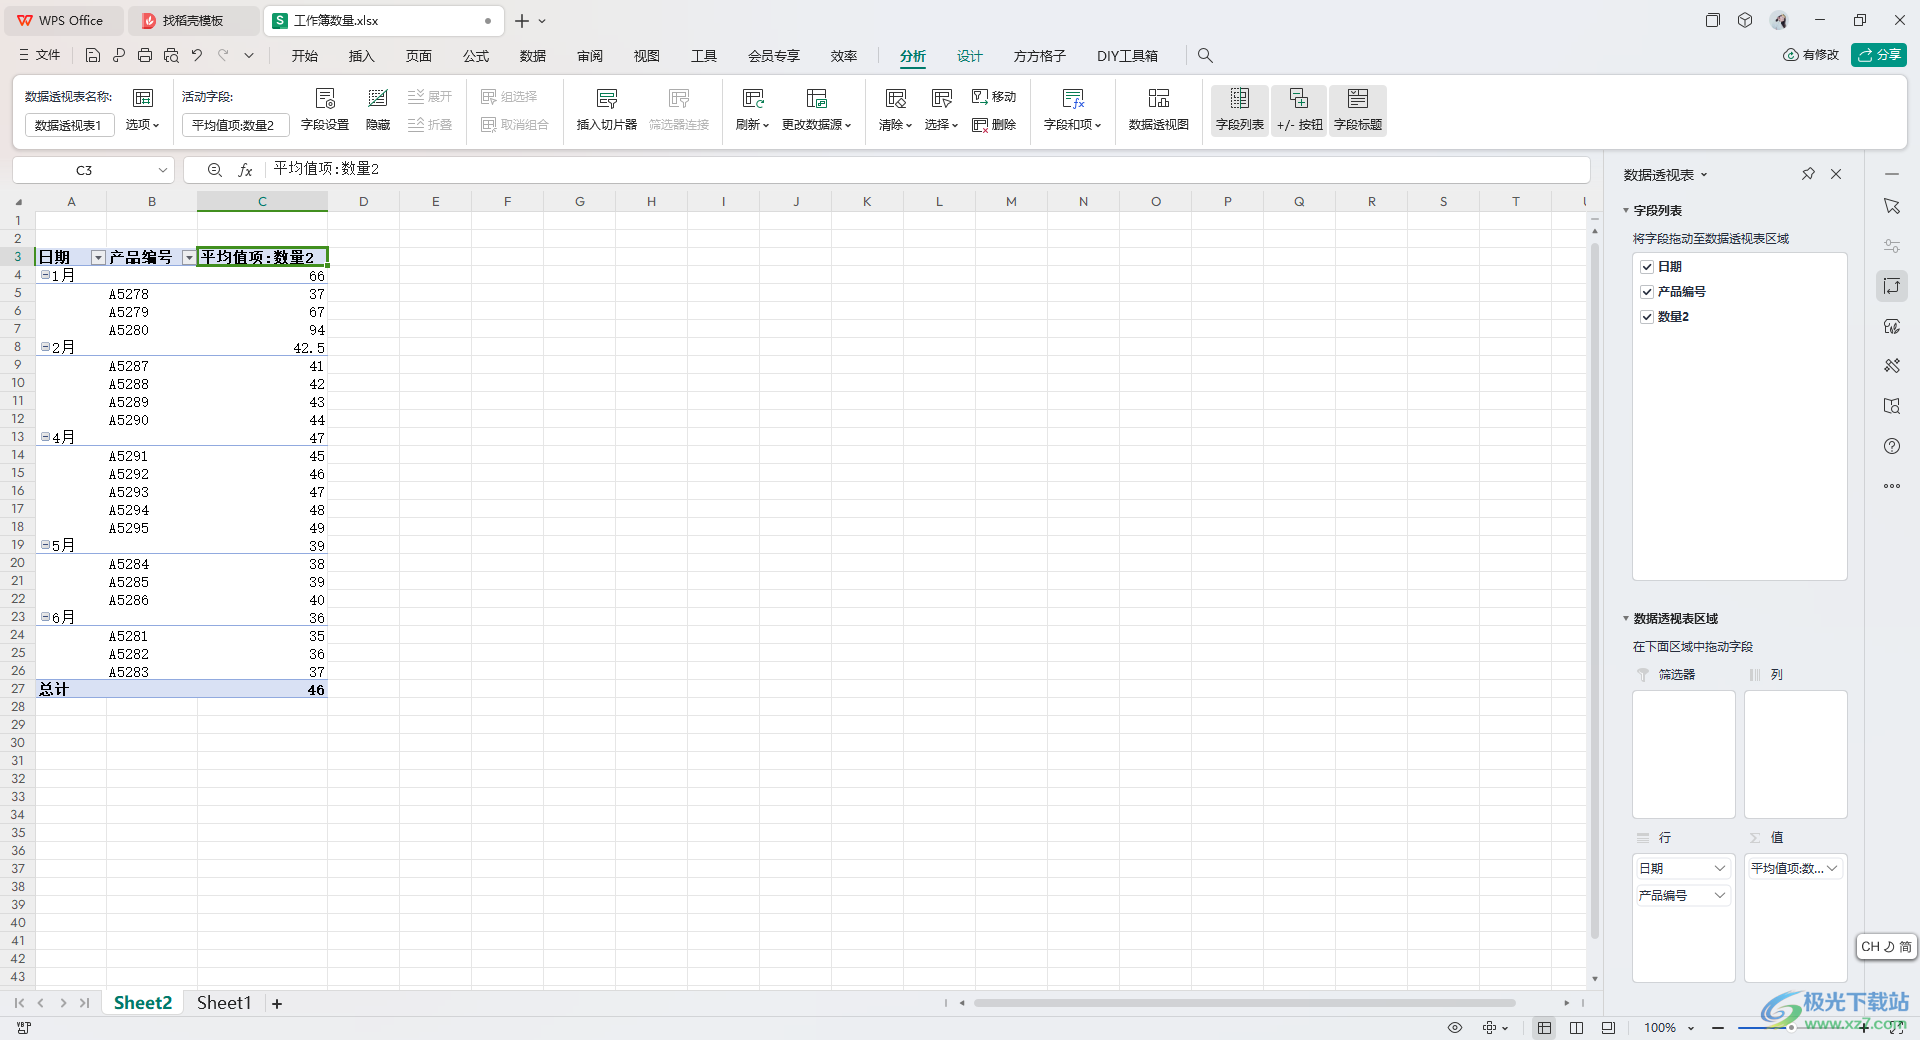
Task: Switch to Sheet1 tab
Action: 224,1003
